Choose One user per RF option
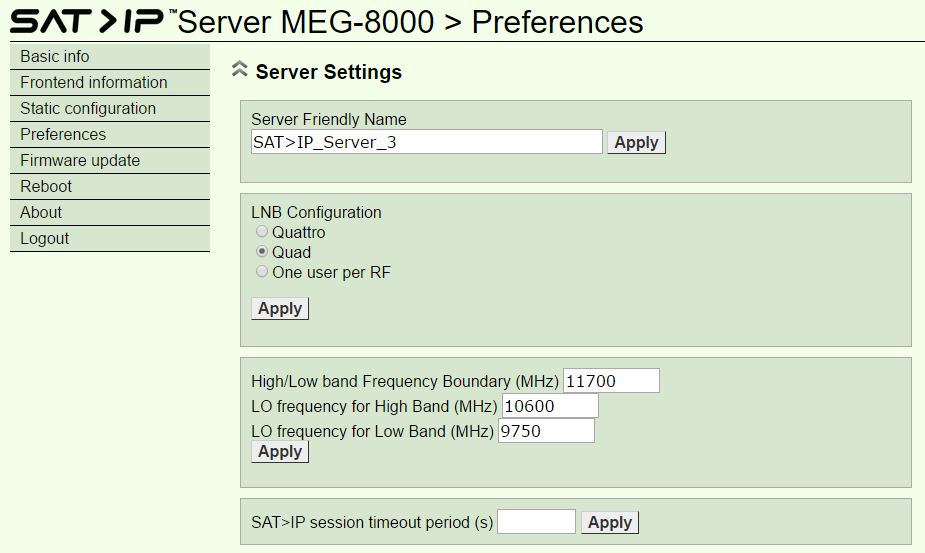 tap(261, 271)
